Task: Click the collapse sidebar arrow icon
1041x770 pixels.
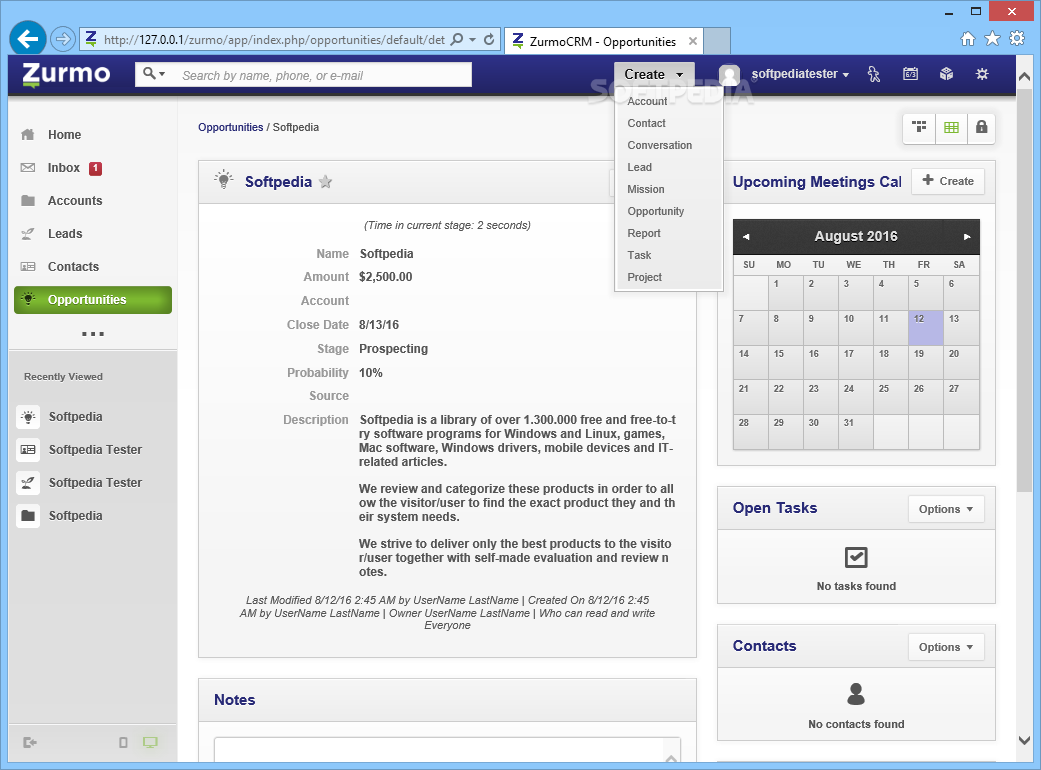Action: click(x=29, y=742)
